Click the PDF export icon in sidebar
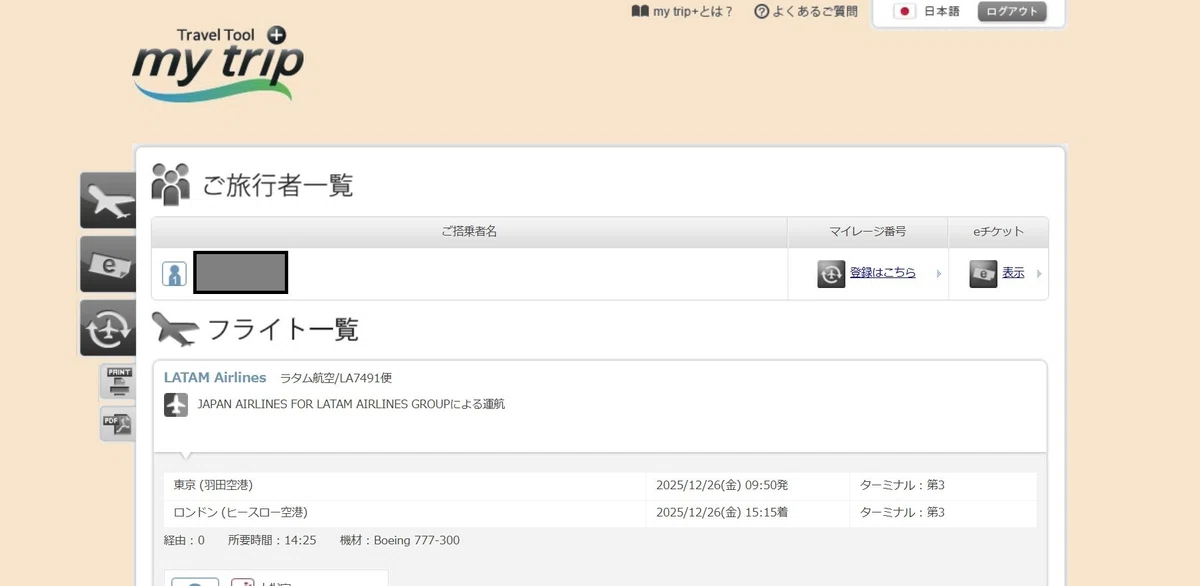 coord(118,423)
